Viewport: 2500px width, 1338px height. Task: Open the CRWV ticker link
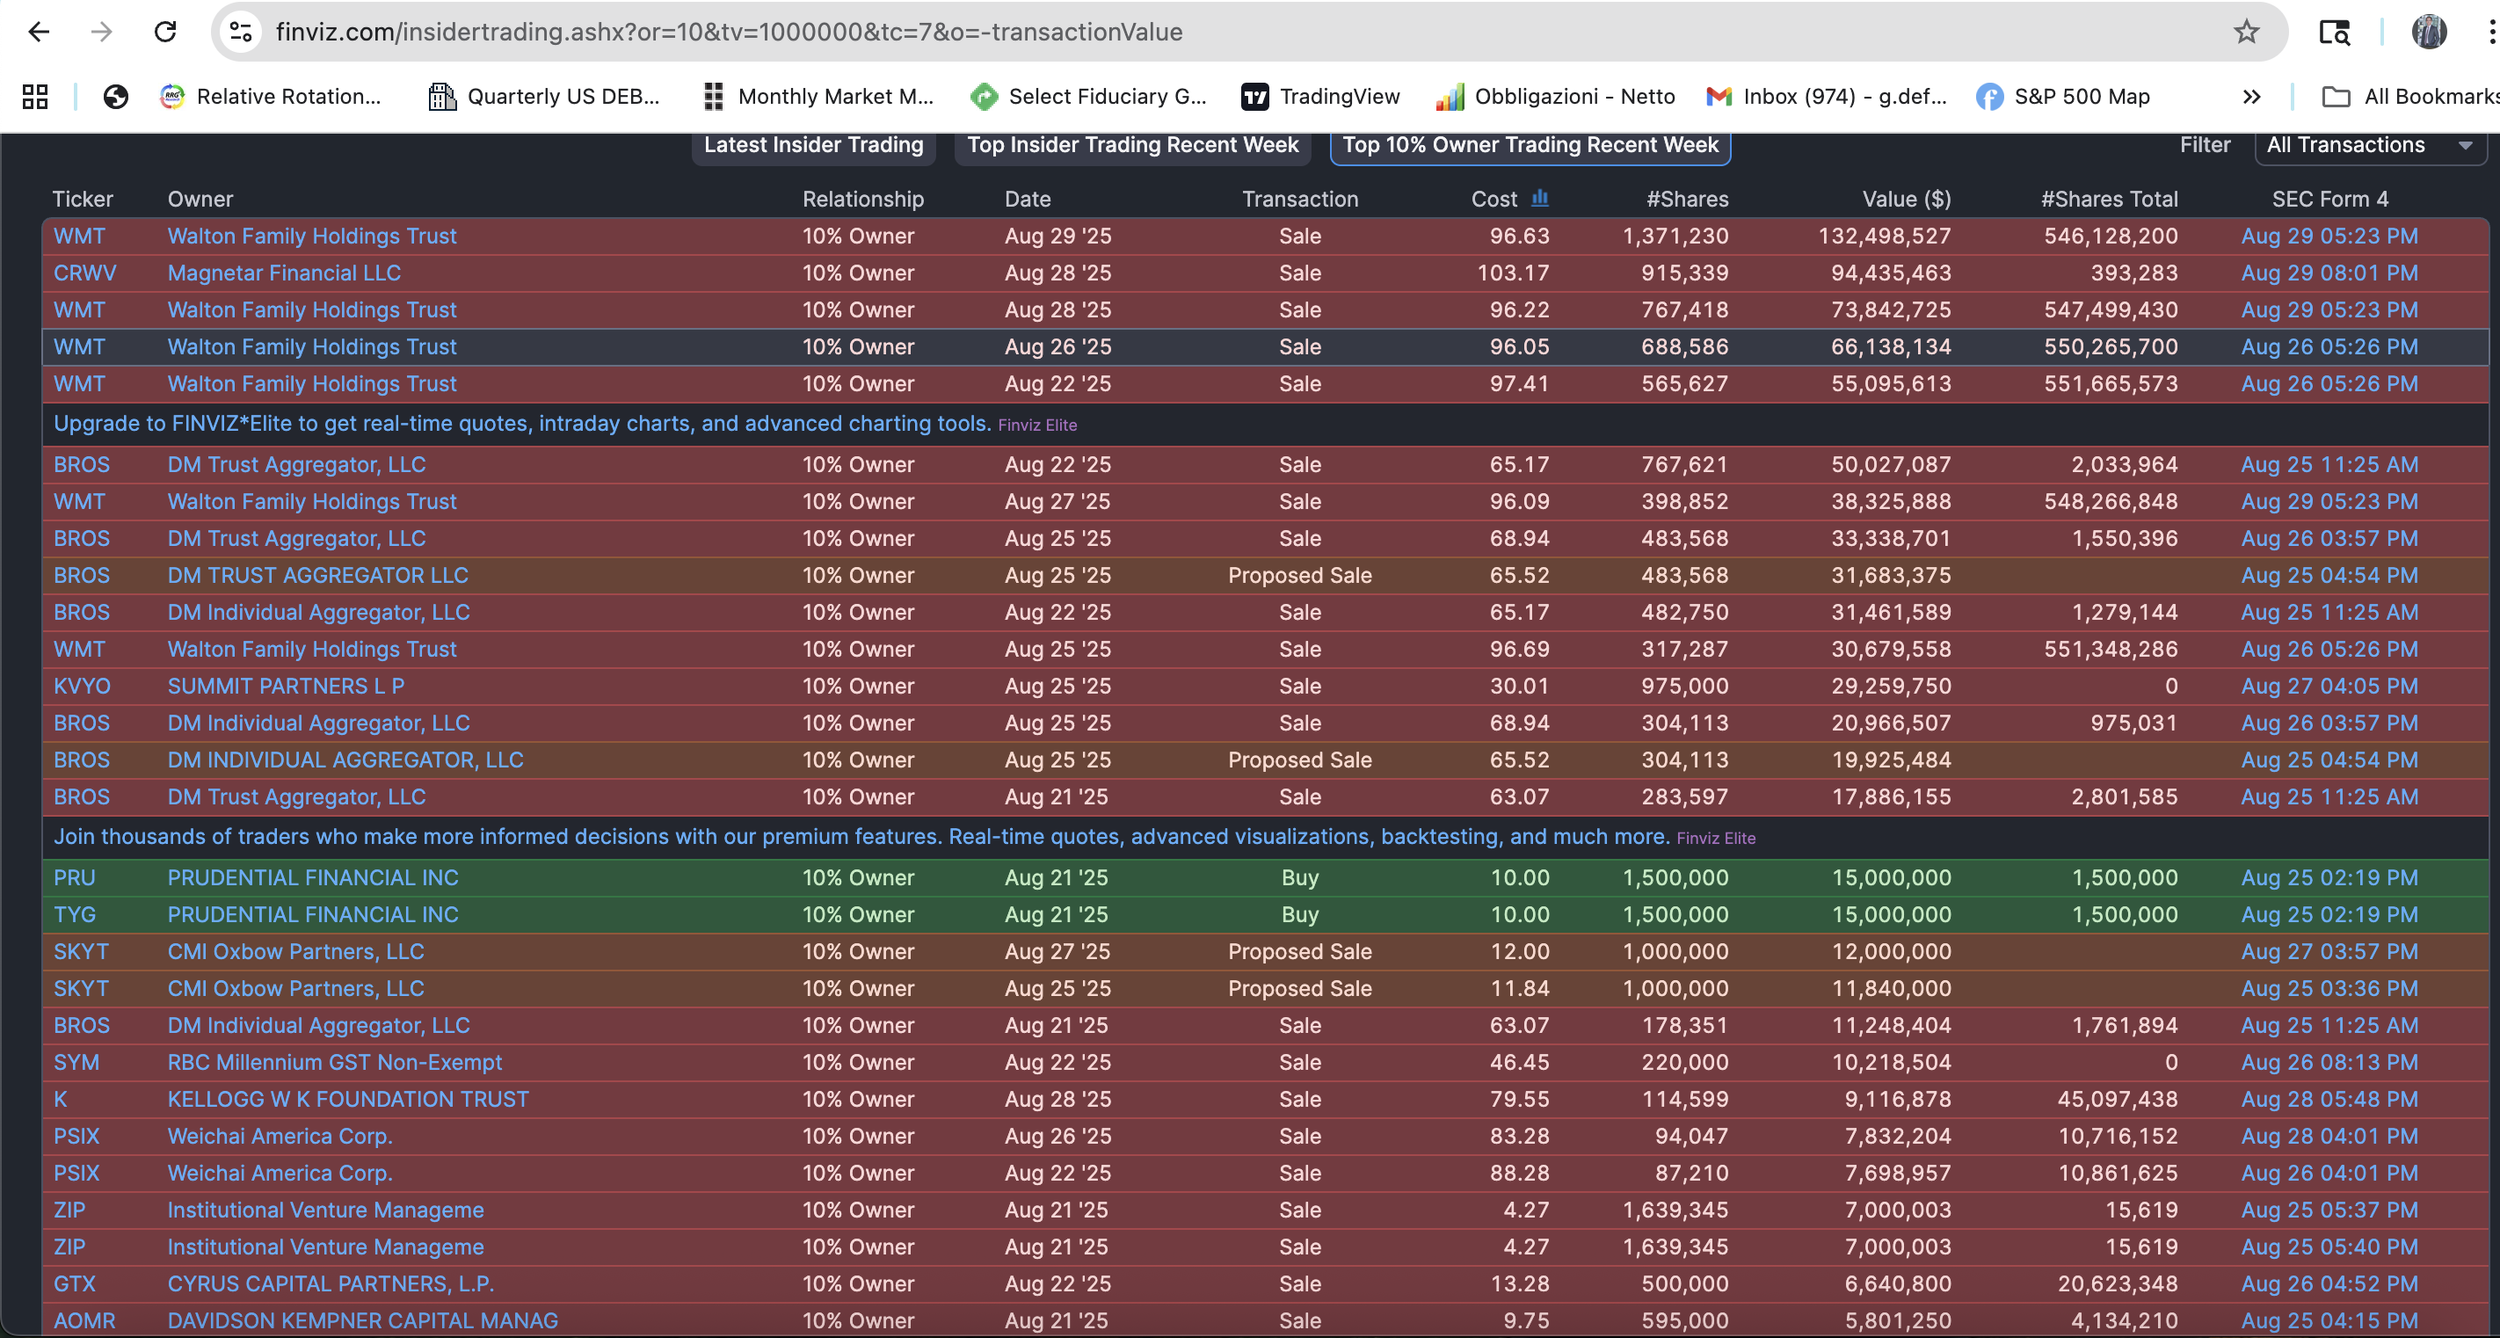pyautogui.click(x=85, y=273)
